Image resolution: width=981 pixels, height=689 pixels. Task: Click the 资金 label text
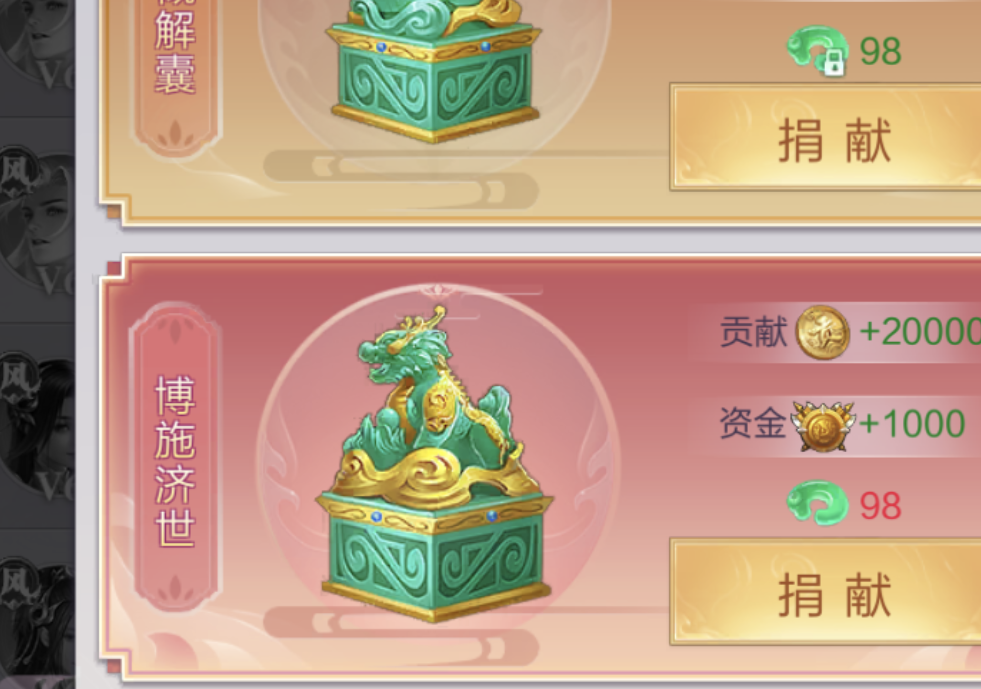pyautogui.click(x=753, y=423)
